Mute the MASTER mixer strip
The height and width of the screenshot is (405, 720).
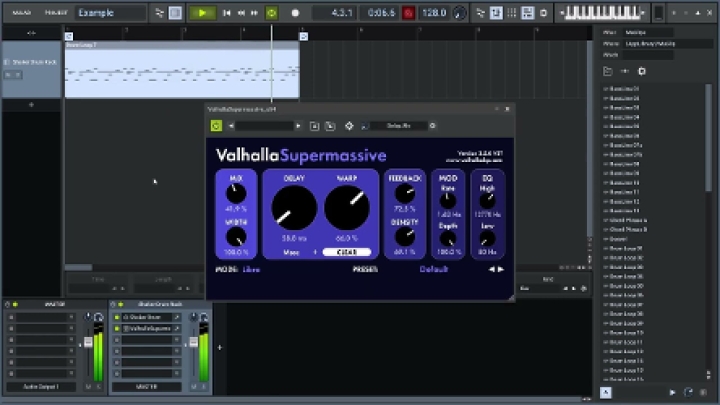(88, 387)
